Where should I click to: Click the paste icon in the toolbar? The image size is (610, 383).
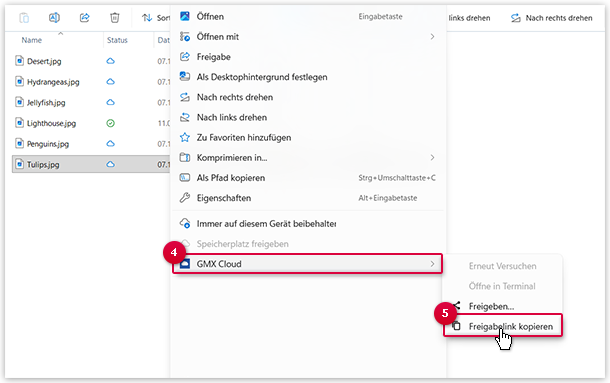(x=24, y=18)
